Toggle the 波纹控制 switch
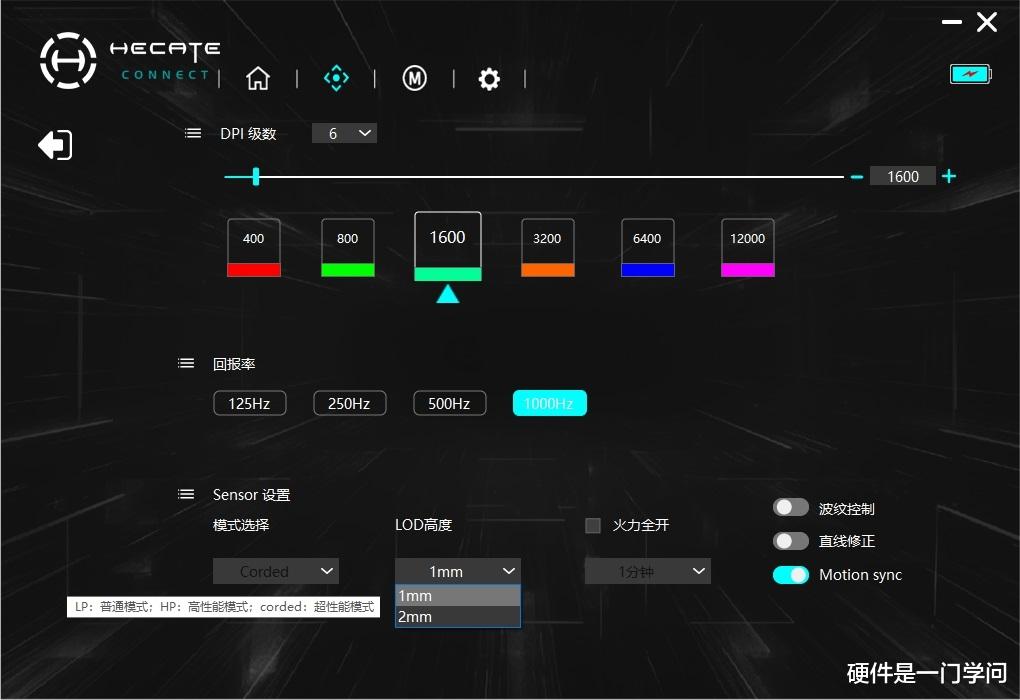 (790, 507)
